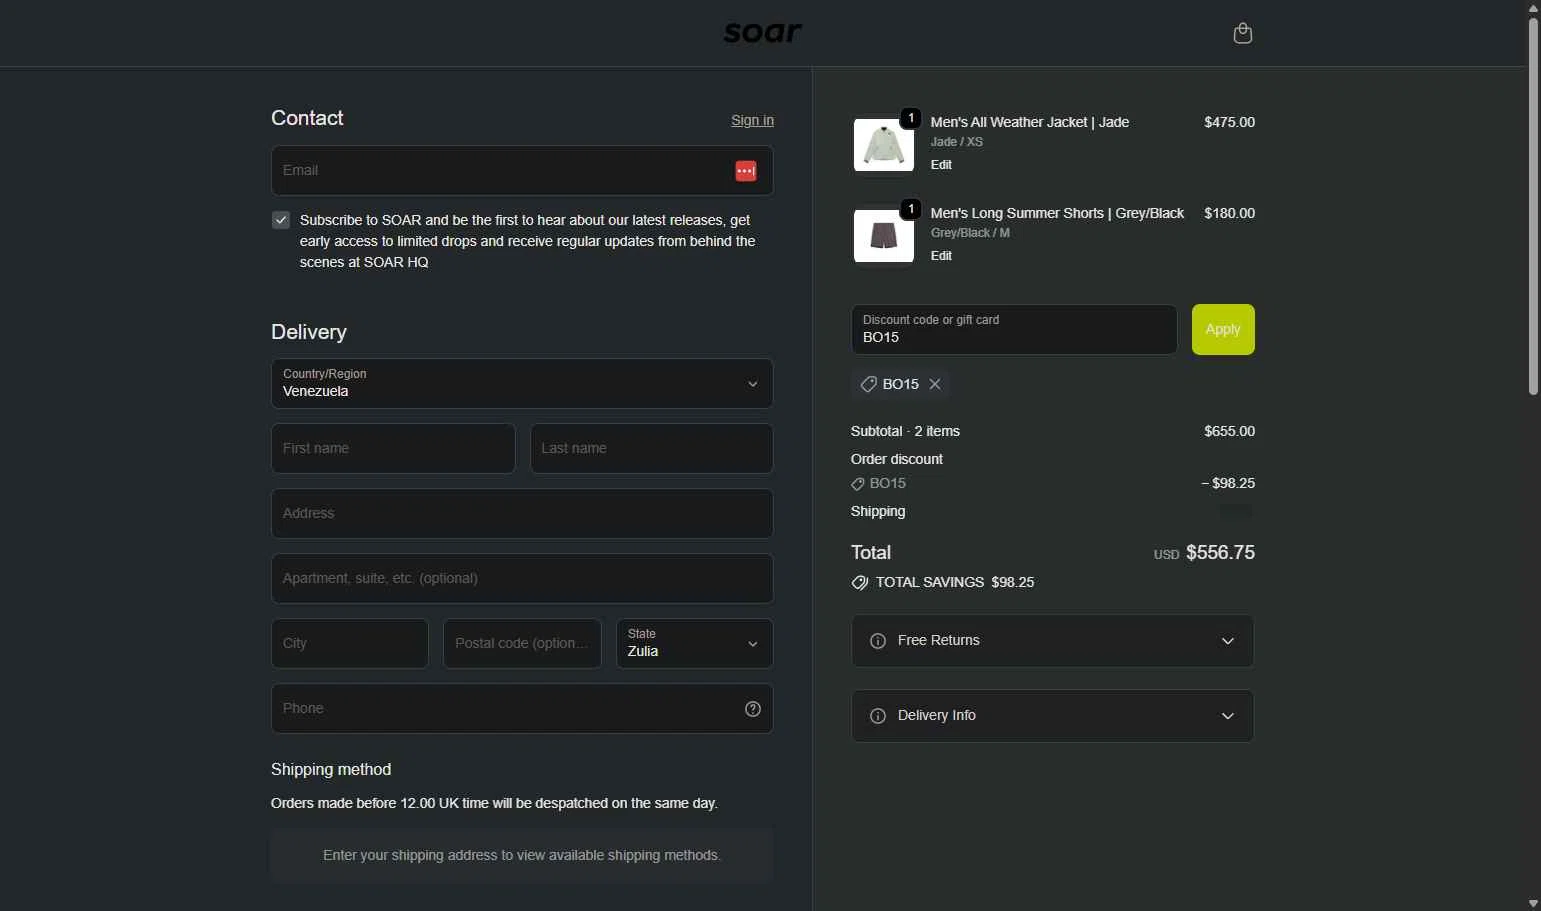Click the Postal code field

point(522,643)
